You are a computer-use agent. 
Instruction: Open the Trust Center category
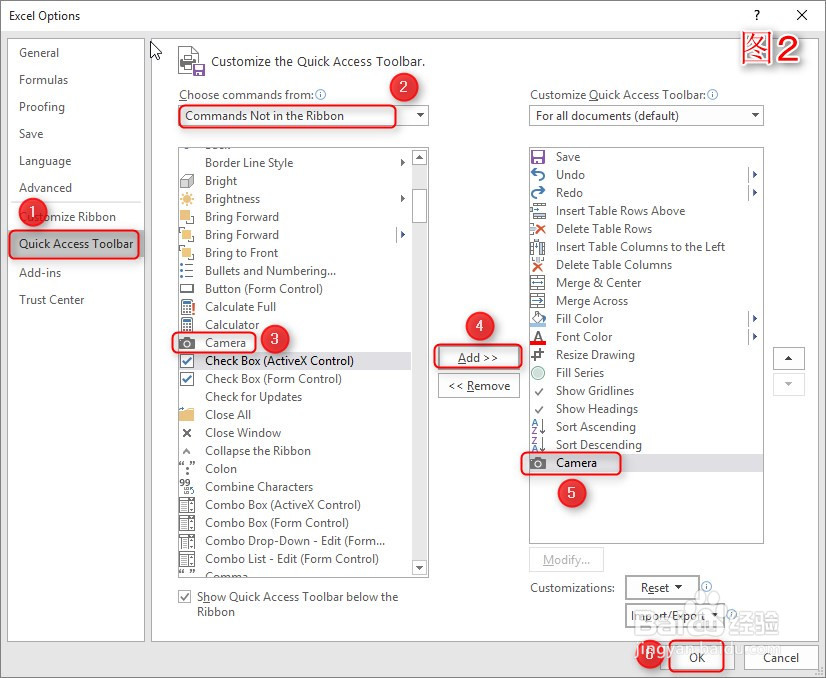[x=52, y=300]
